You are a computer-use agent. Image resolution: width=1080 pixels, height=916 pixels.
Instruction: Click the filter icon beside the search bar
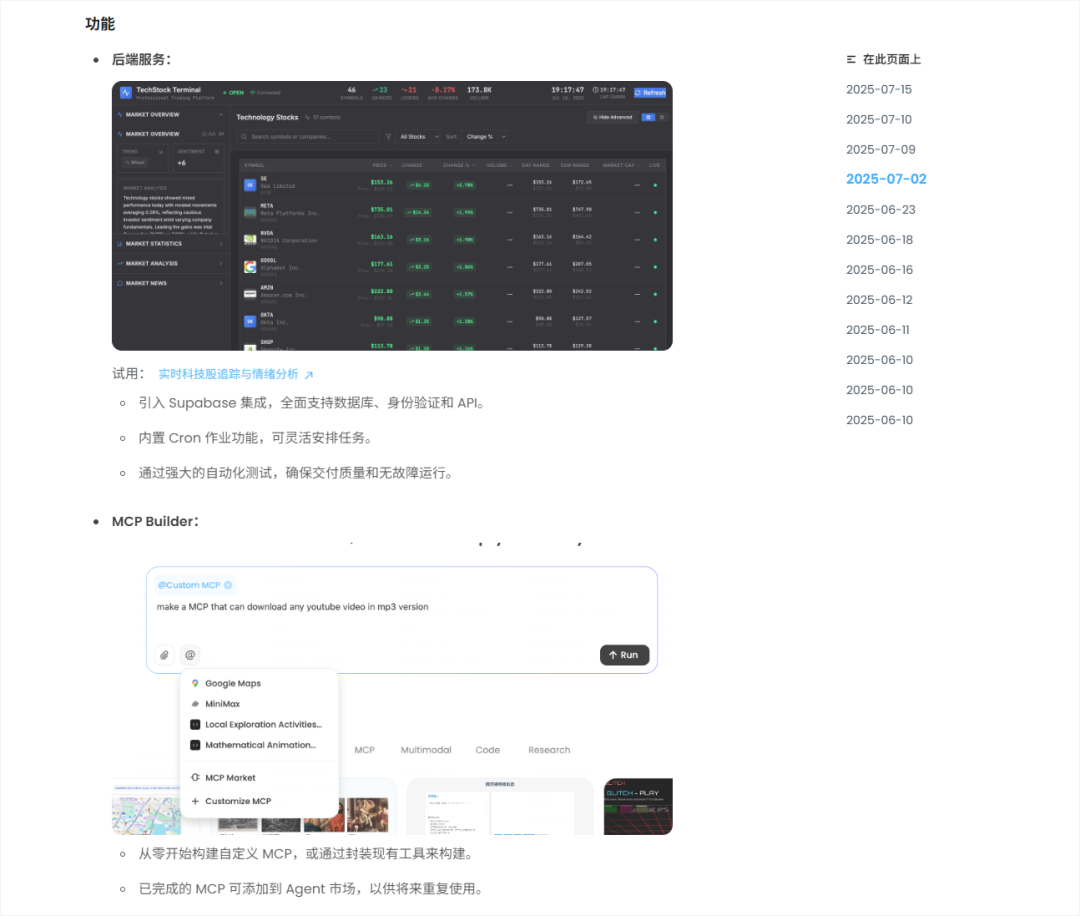[x=388, y=134]
